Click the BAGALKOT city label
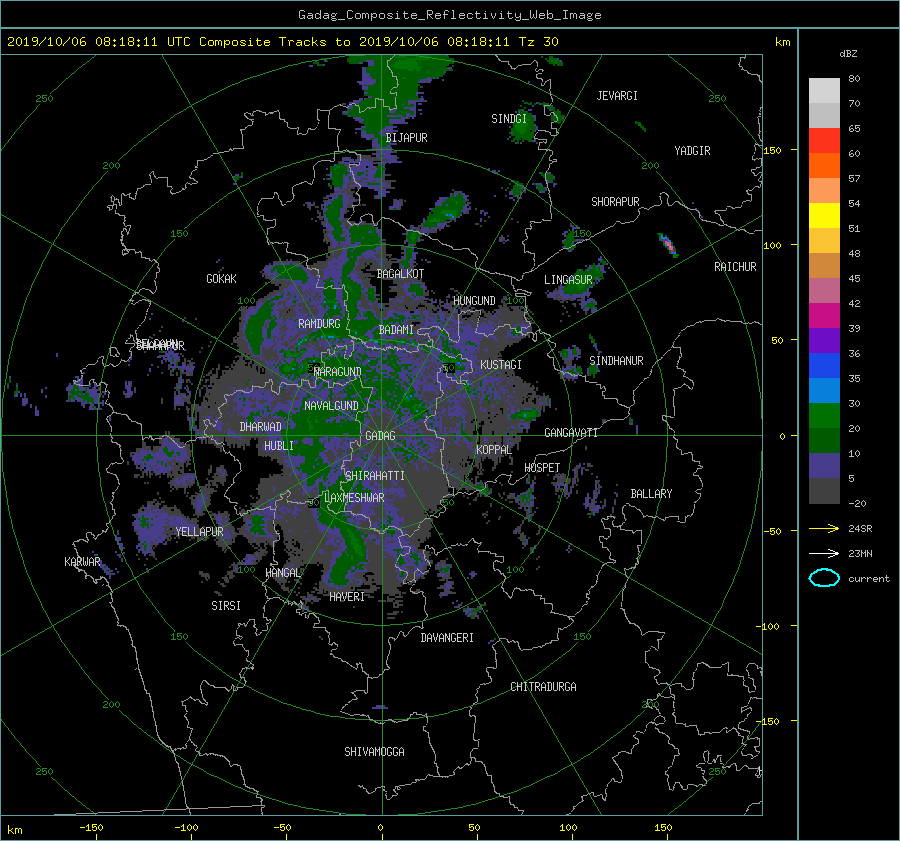Image resolution: width=900 pixels, height=841 pixels. [400, 274]
